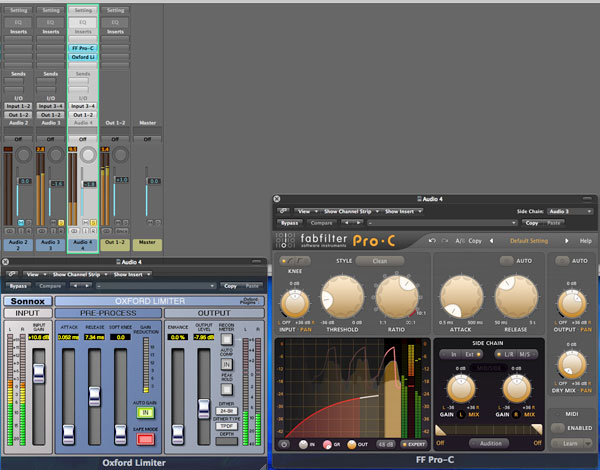The height and width of the screenshot is (470, 600).
Task: Open the FF Pro-C insert slot on Audio 4
Action: [83, 48]
